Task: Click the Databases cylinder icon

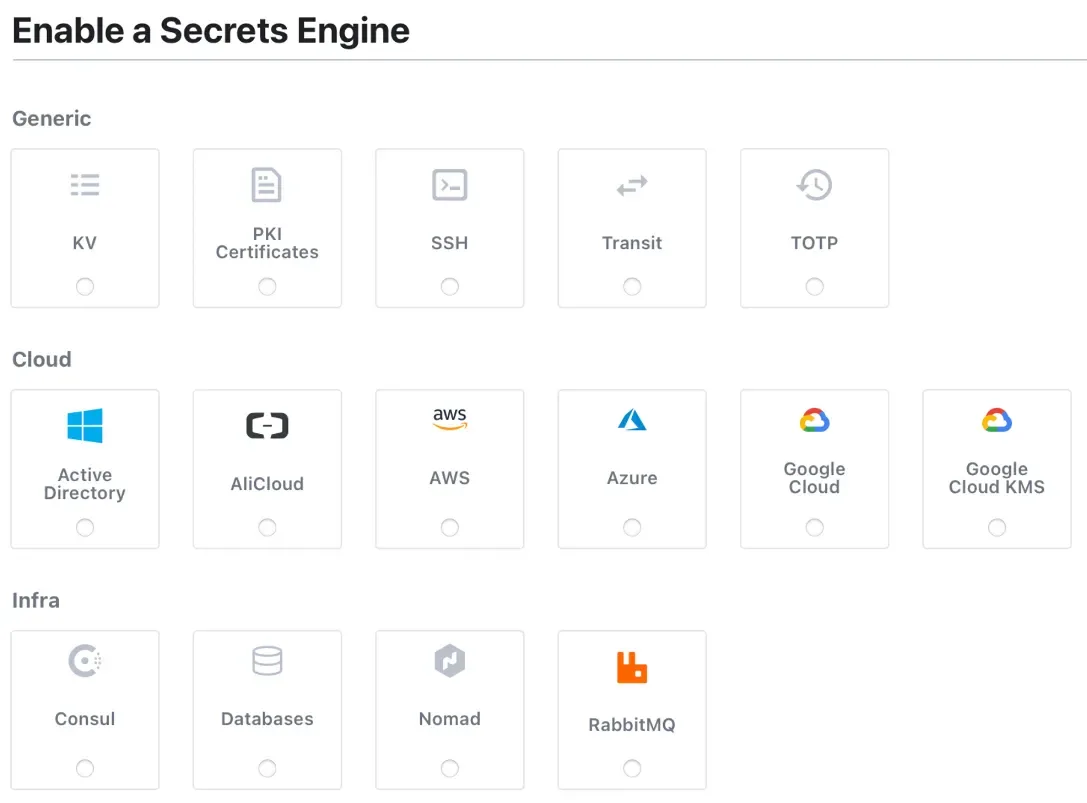Action: click(267, 660)
